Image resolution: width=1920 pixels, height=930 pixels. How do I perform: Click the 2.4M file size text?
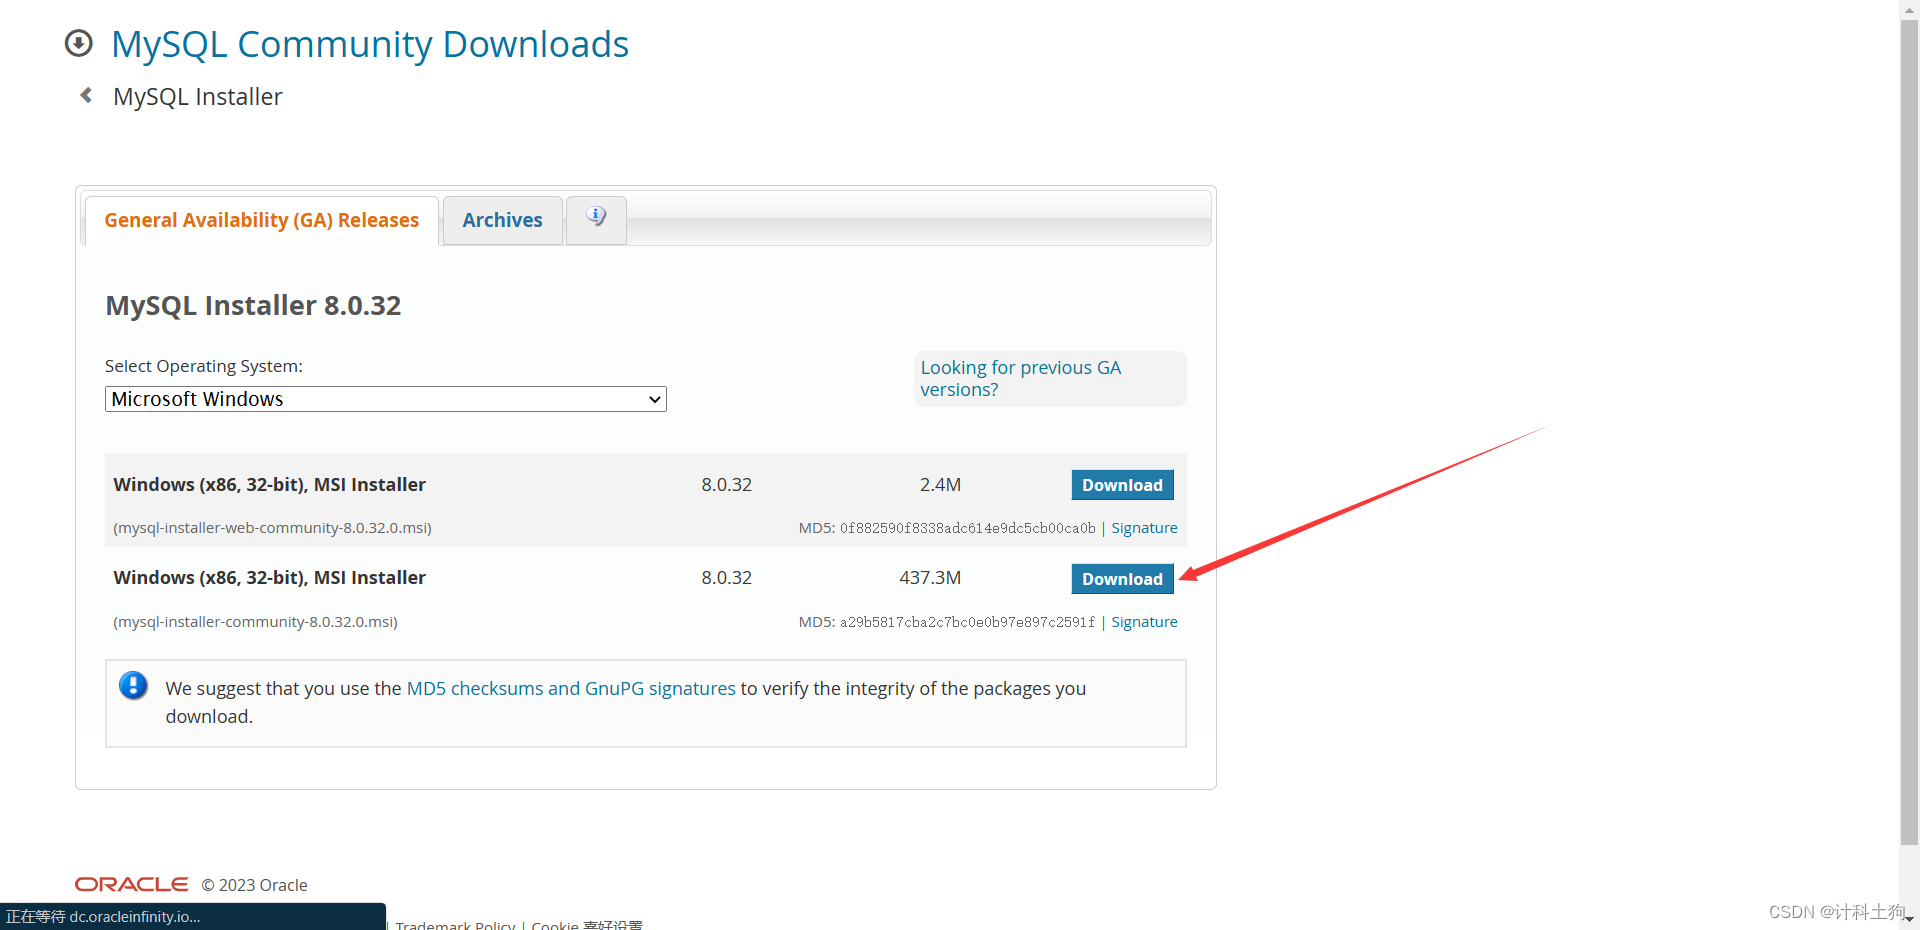940,485
